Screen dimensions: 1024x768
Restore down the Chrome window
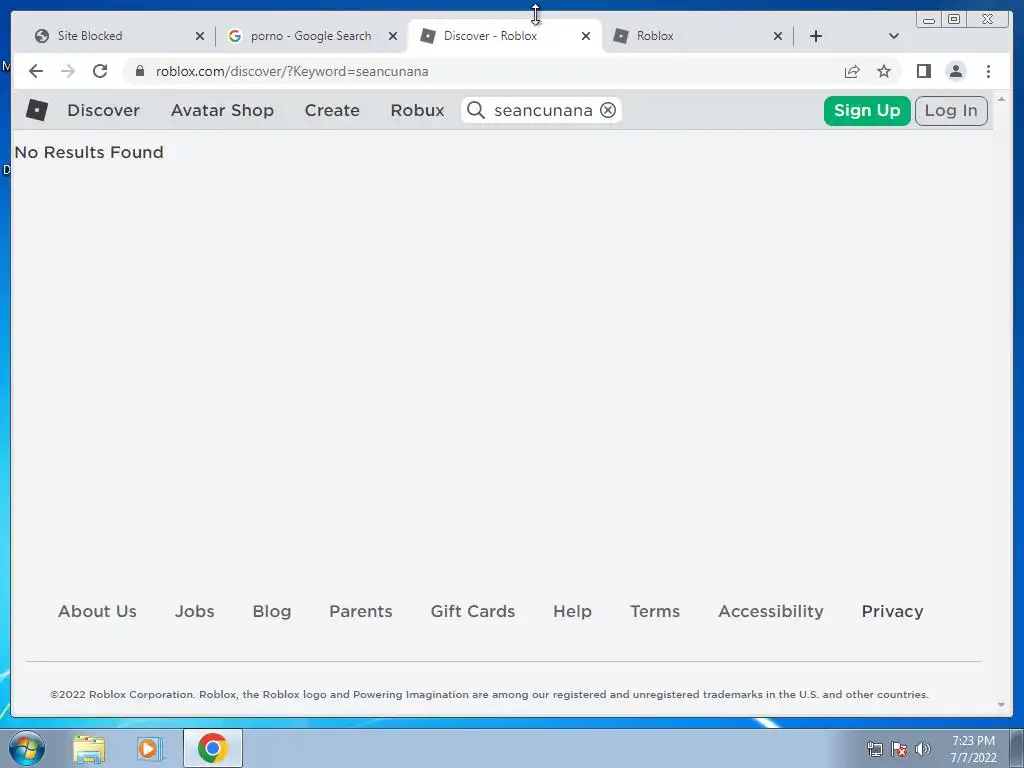pos(953,20)
